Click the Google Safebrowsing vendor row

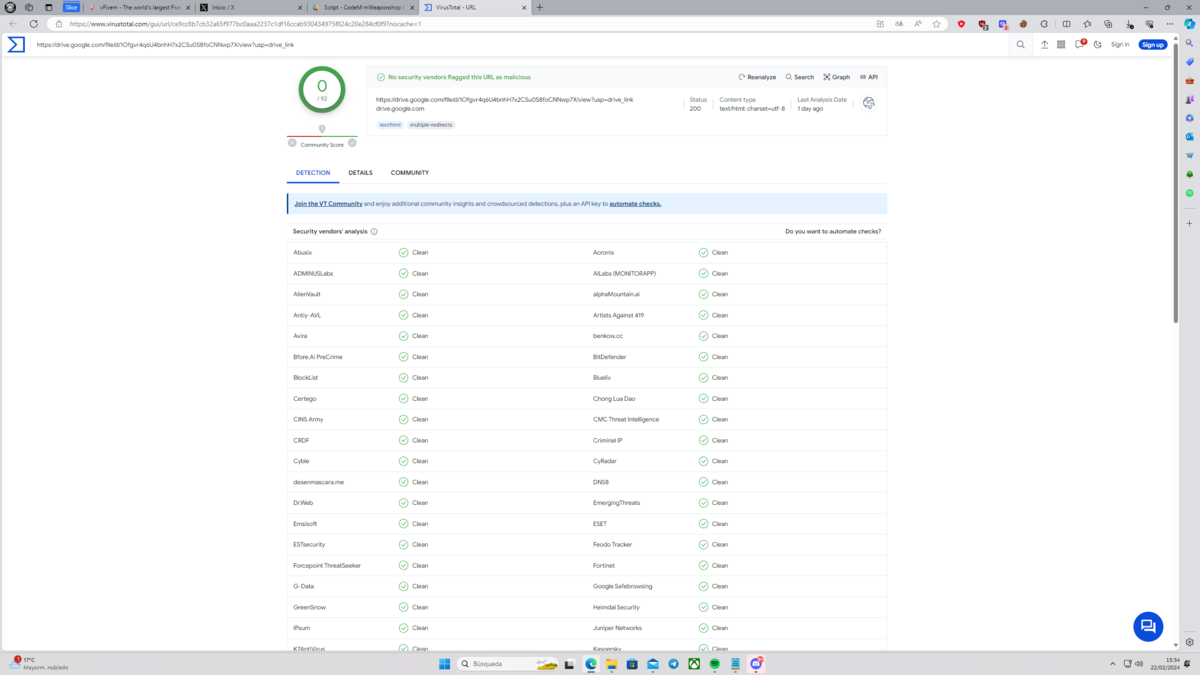[x=737, y=586]
